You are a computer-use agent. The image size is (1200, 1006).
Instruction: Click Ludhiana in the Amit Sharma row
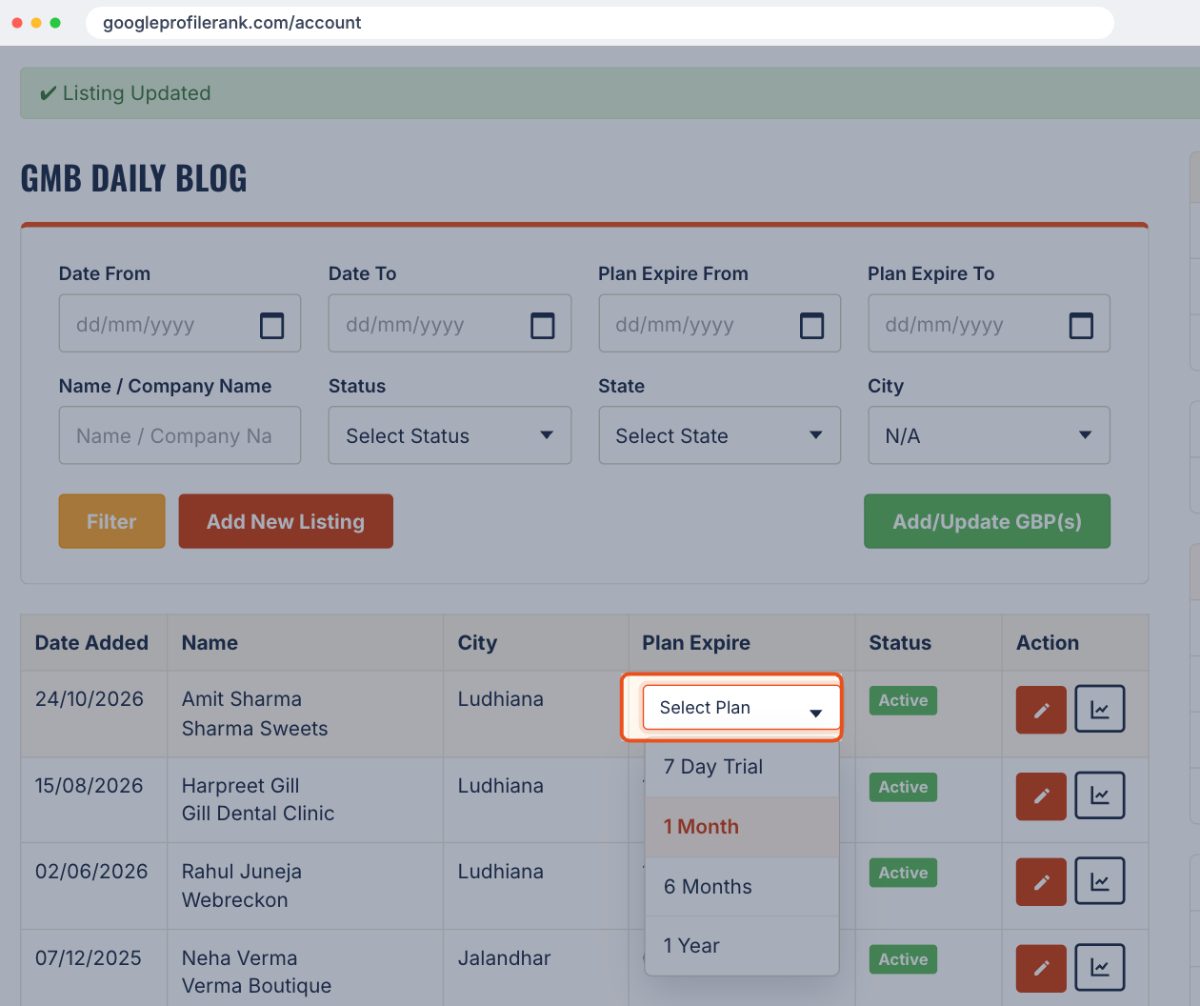coord(501,699)
